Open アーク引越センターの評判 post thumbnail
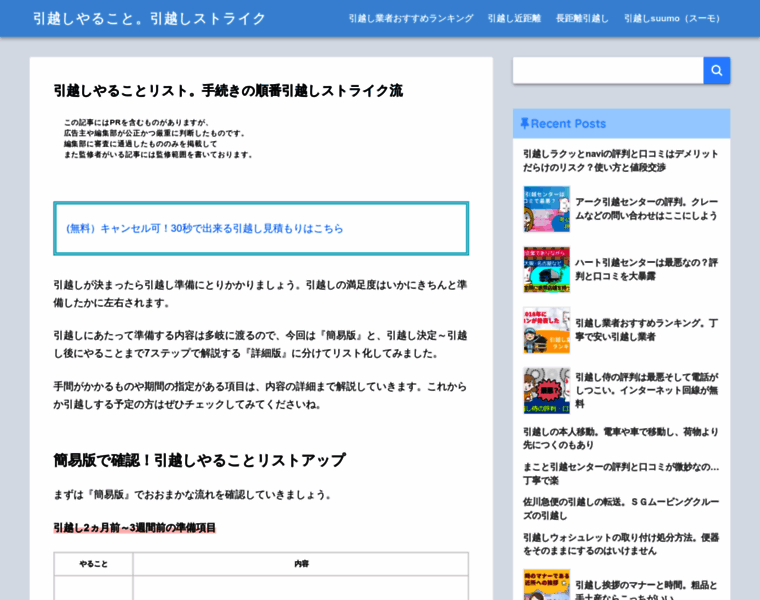 point(546,209)
